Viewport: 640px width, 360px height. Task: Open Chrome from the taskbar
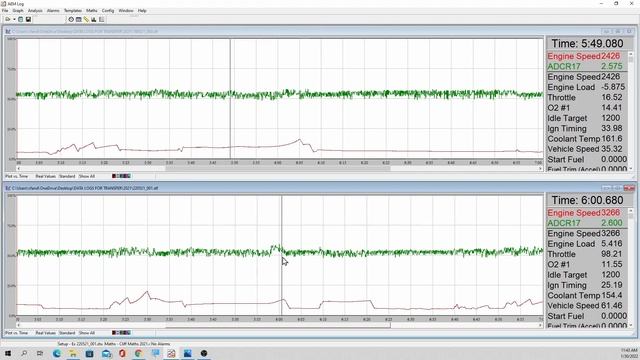click(x=138, y=353)
